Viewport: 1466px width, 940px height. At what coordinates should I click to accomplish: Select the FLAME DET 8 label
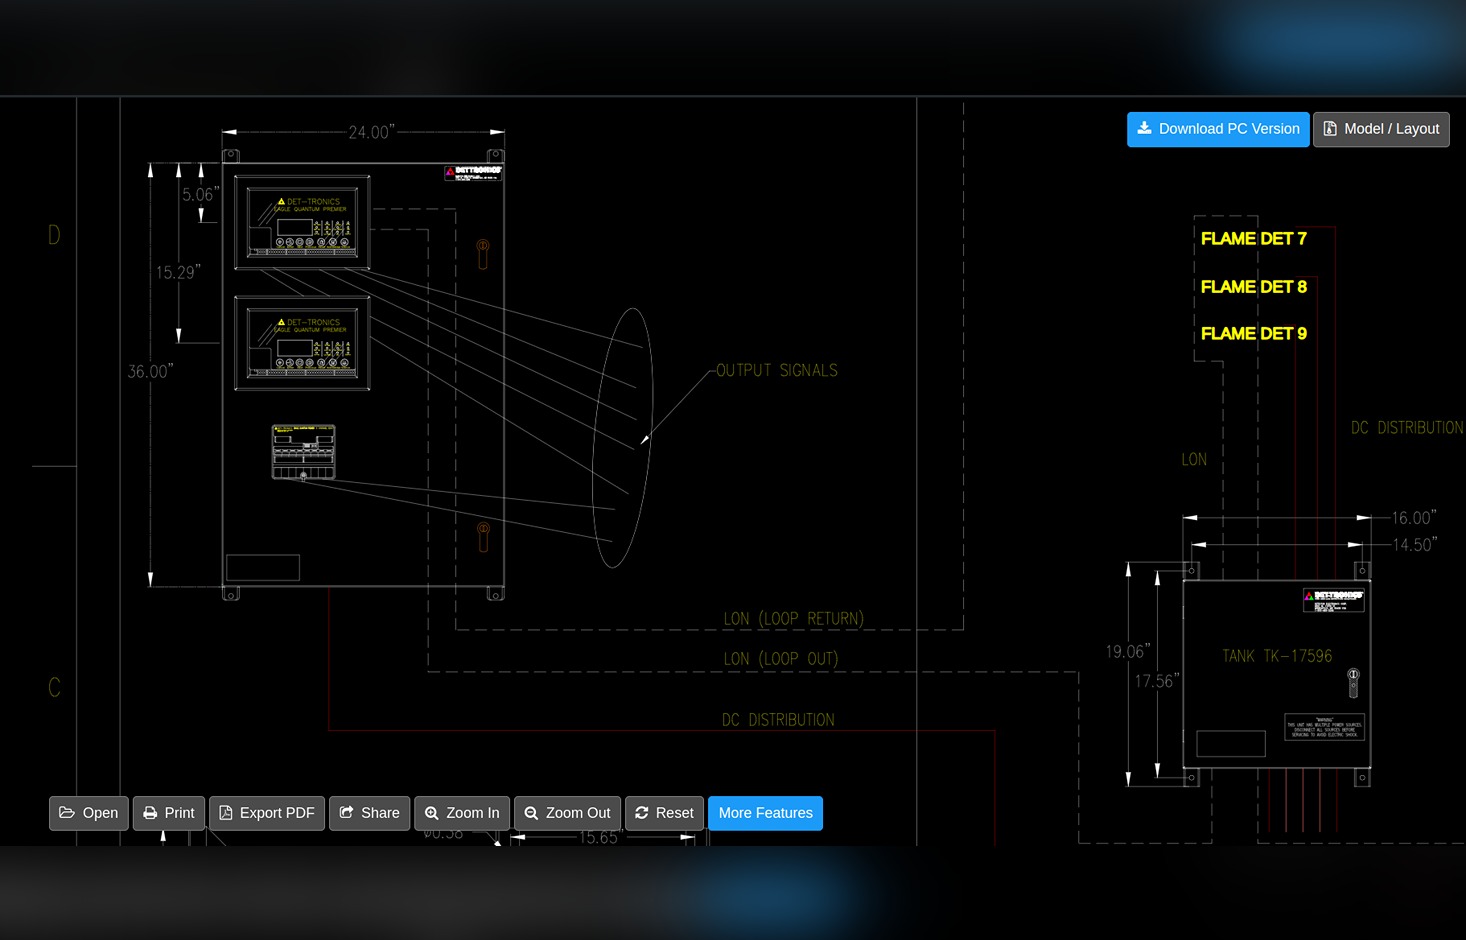[x=1254, y=287]
